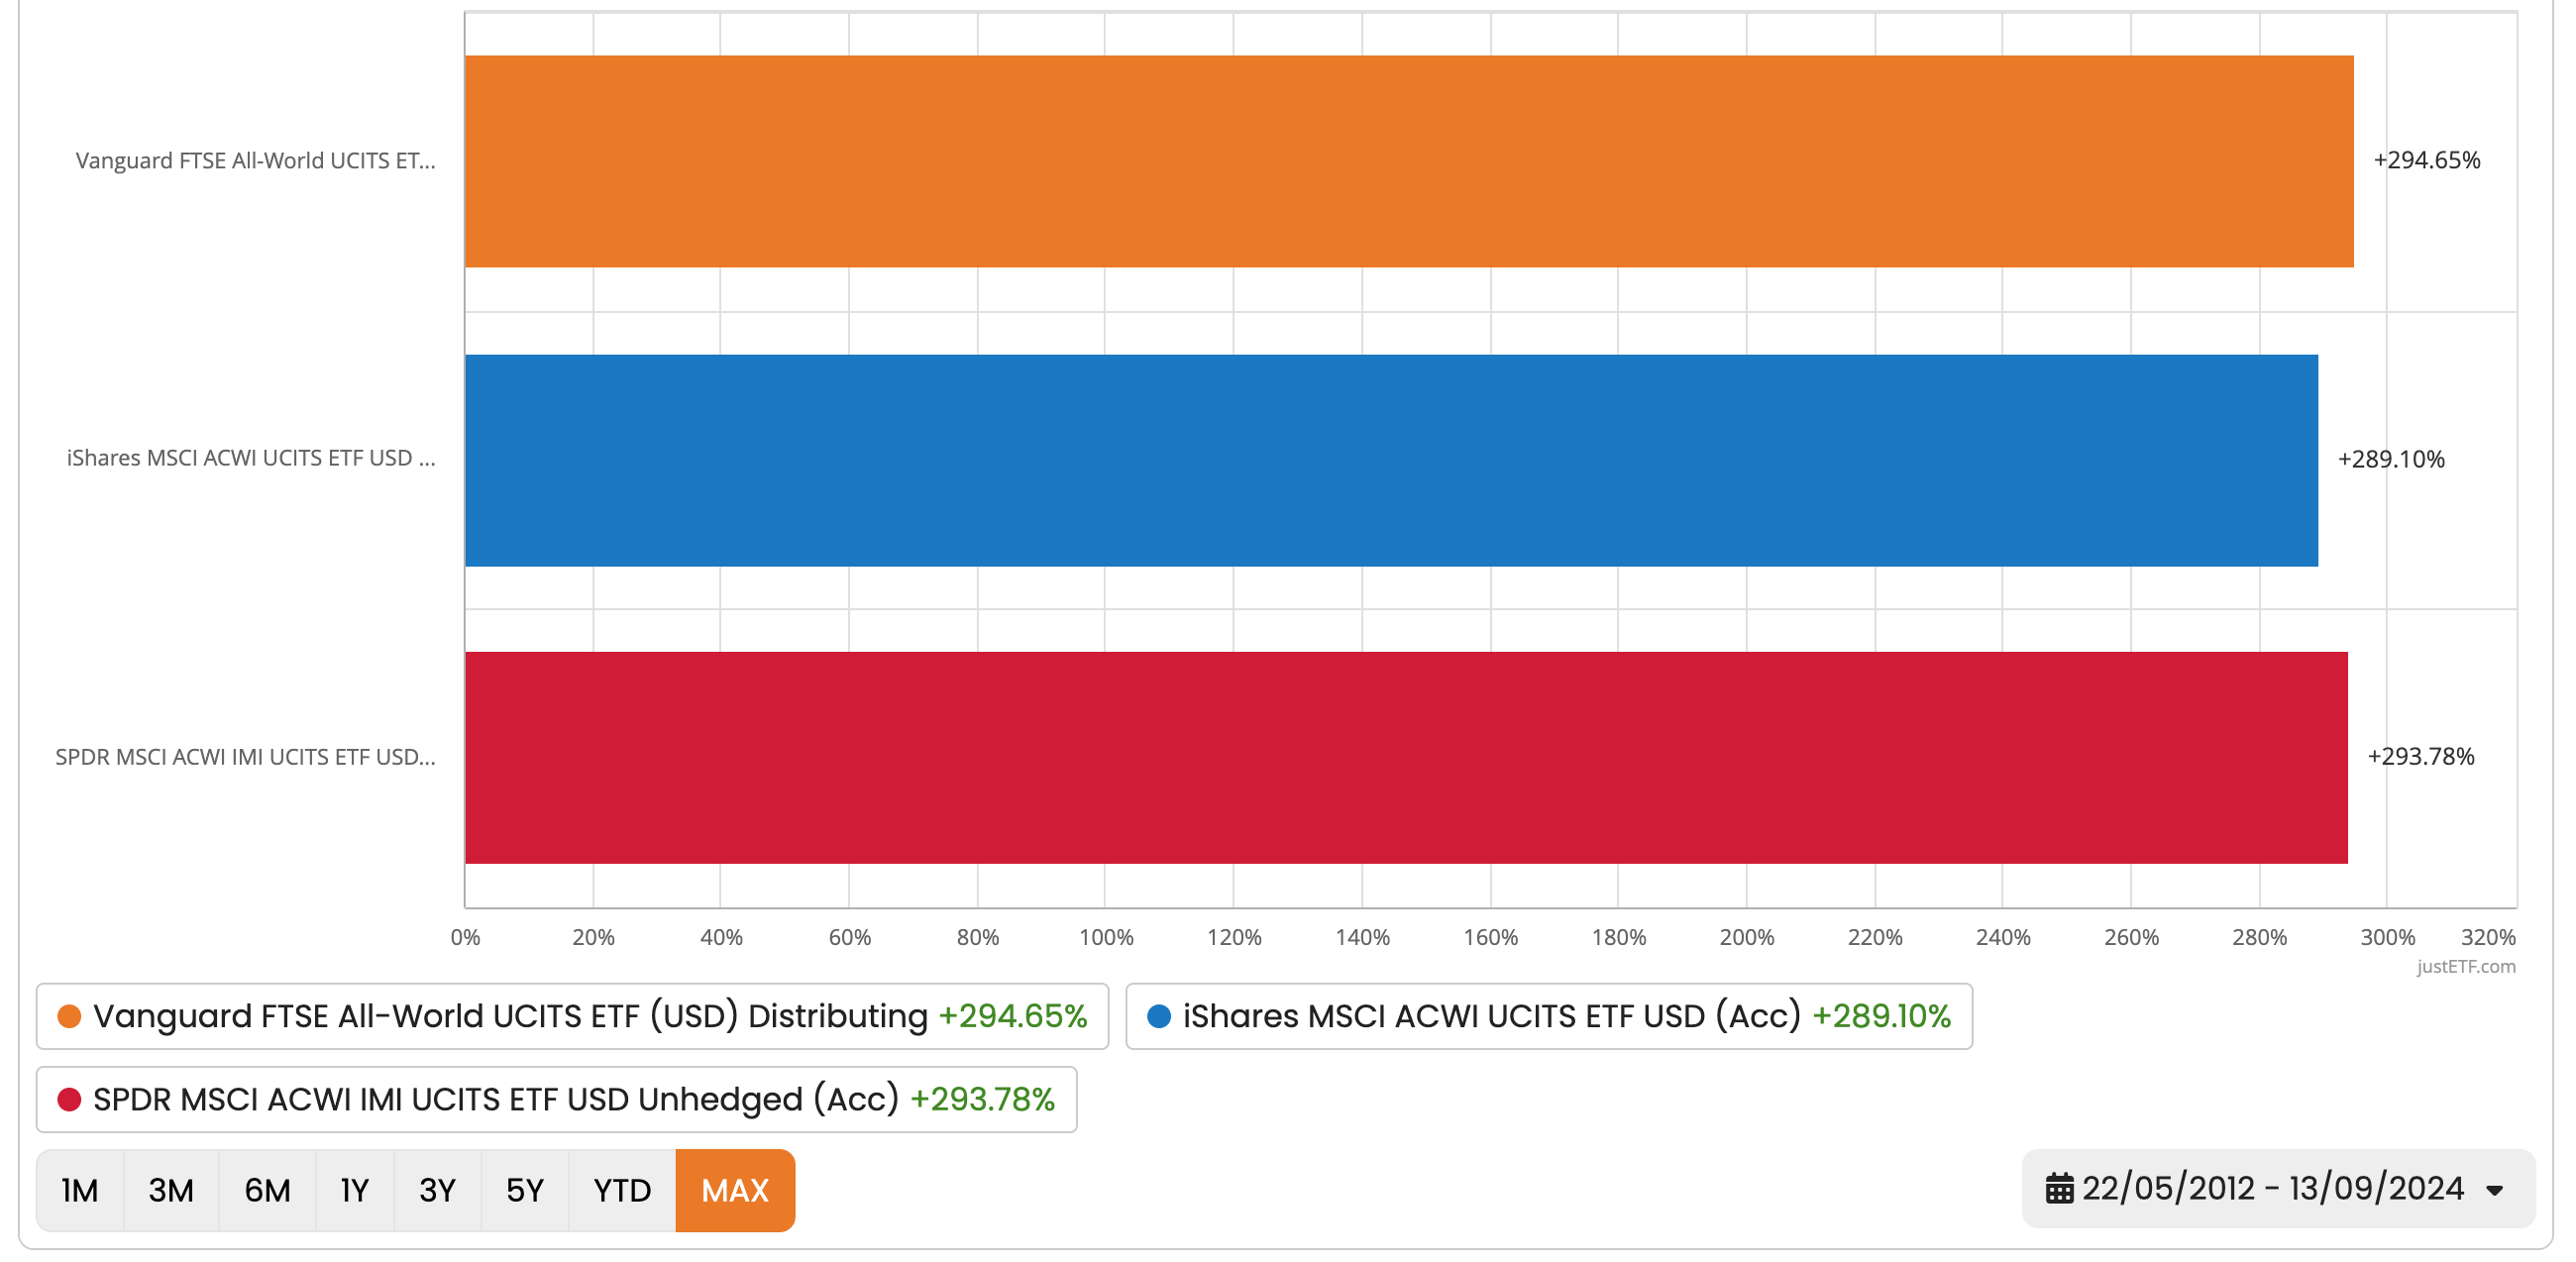Click the calendar icon beside date range
2576x1262 pixels.
click(2059, 1188)
